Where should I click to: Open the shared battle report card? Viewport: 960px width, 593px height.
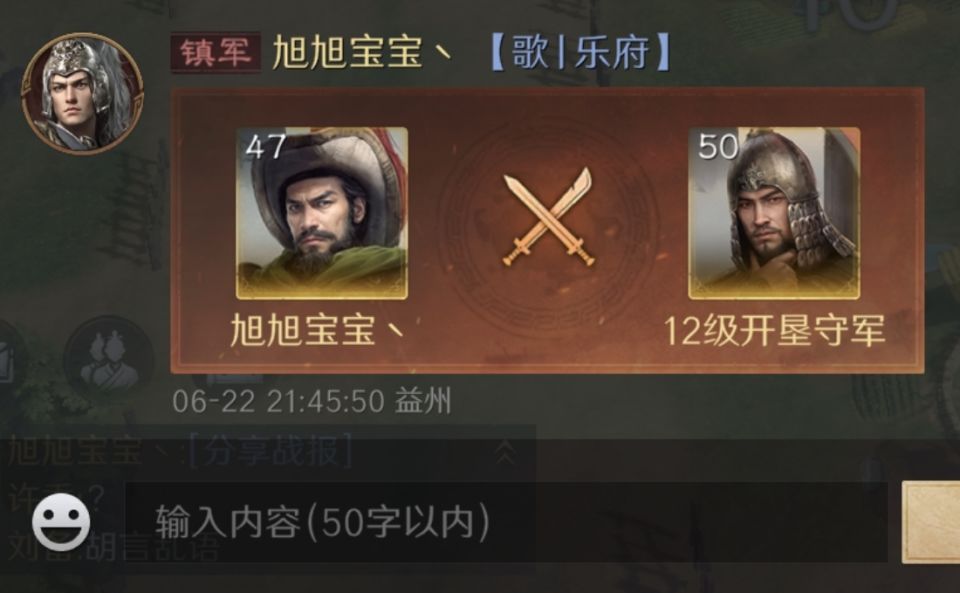(547, 230)
